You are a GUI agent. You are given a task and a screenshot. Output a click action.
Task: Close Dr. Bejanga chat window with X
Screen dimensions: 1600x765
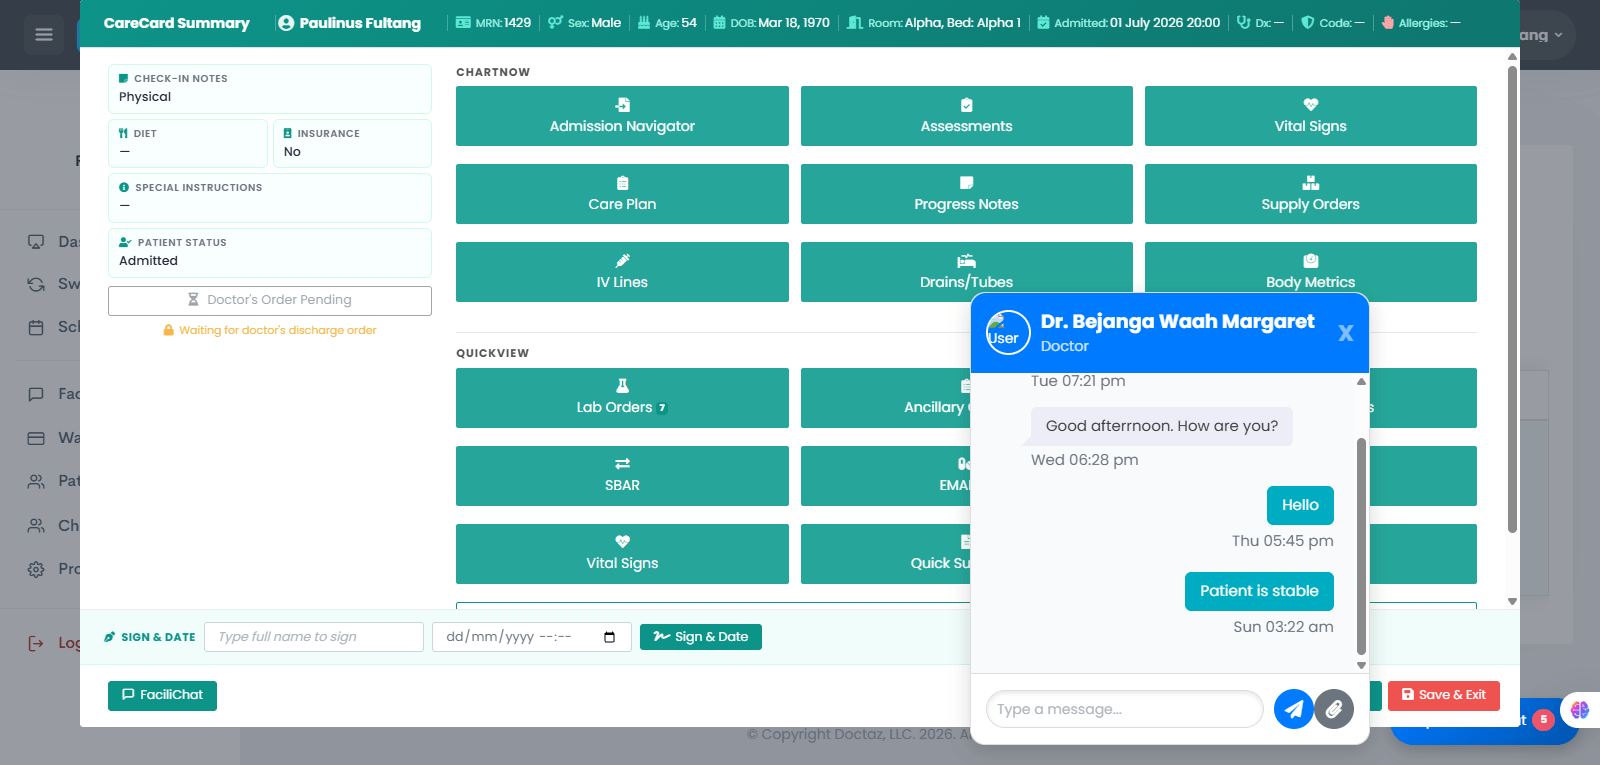click(x=1346, y=333)
